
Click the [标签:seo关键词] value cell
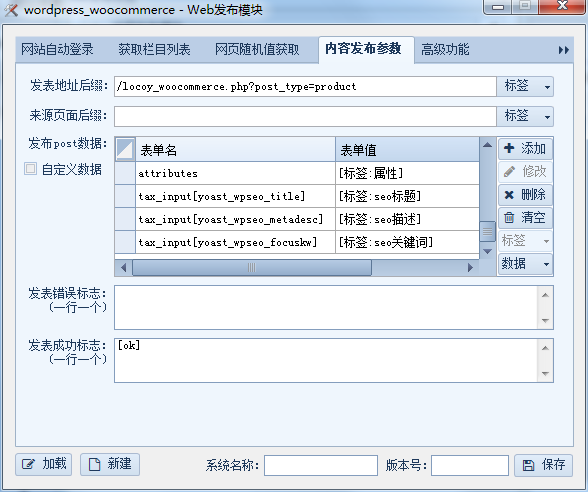pyautogui.click(x=407, y=242)
